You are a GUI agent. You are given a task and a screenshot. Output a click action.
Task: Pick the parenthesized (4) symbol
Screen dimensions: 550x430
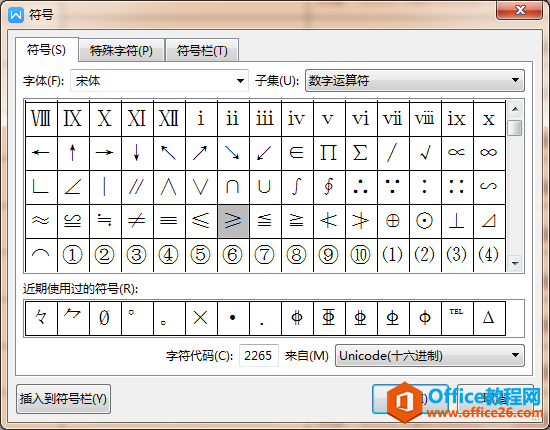[x=489, y=255]
